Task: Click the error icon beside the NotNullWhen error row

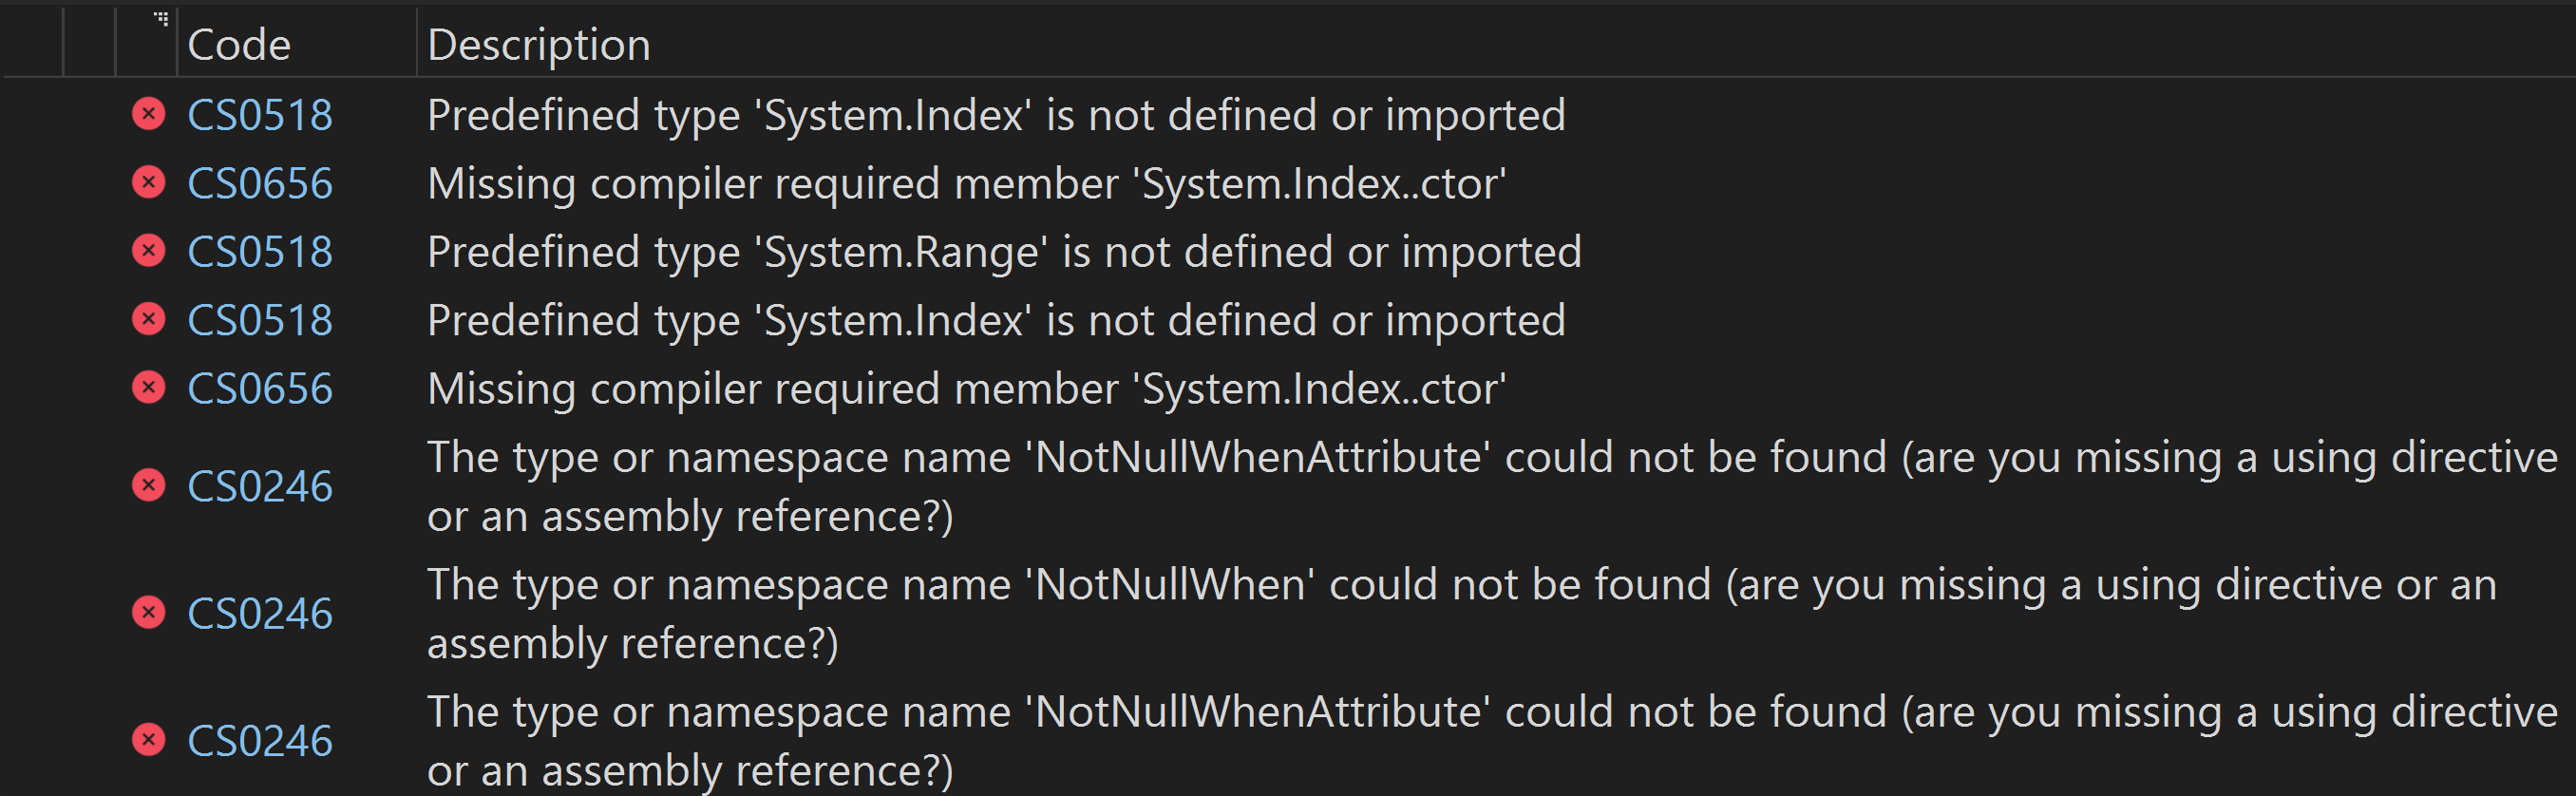Action: pos(148,614)
